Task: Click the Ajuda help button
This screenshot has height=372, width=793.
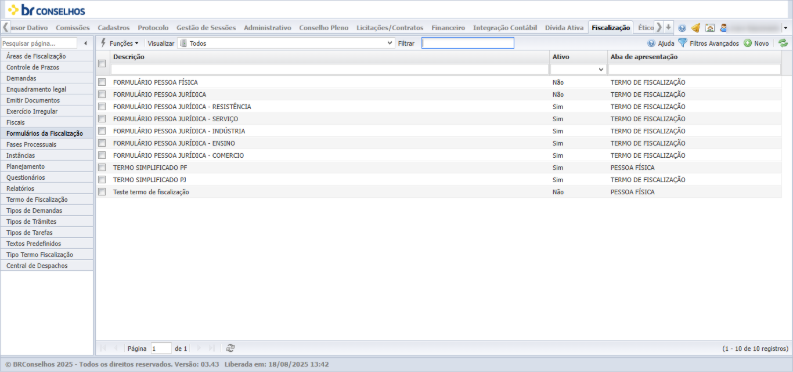Action: 661,43
